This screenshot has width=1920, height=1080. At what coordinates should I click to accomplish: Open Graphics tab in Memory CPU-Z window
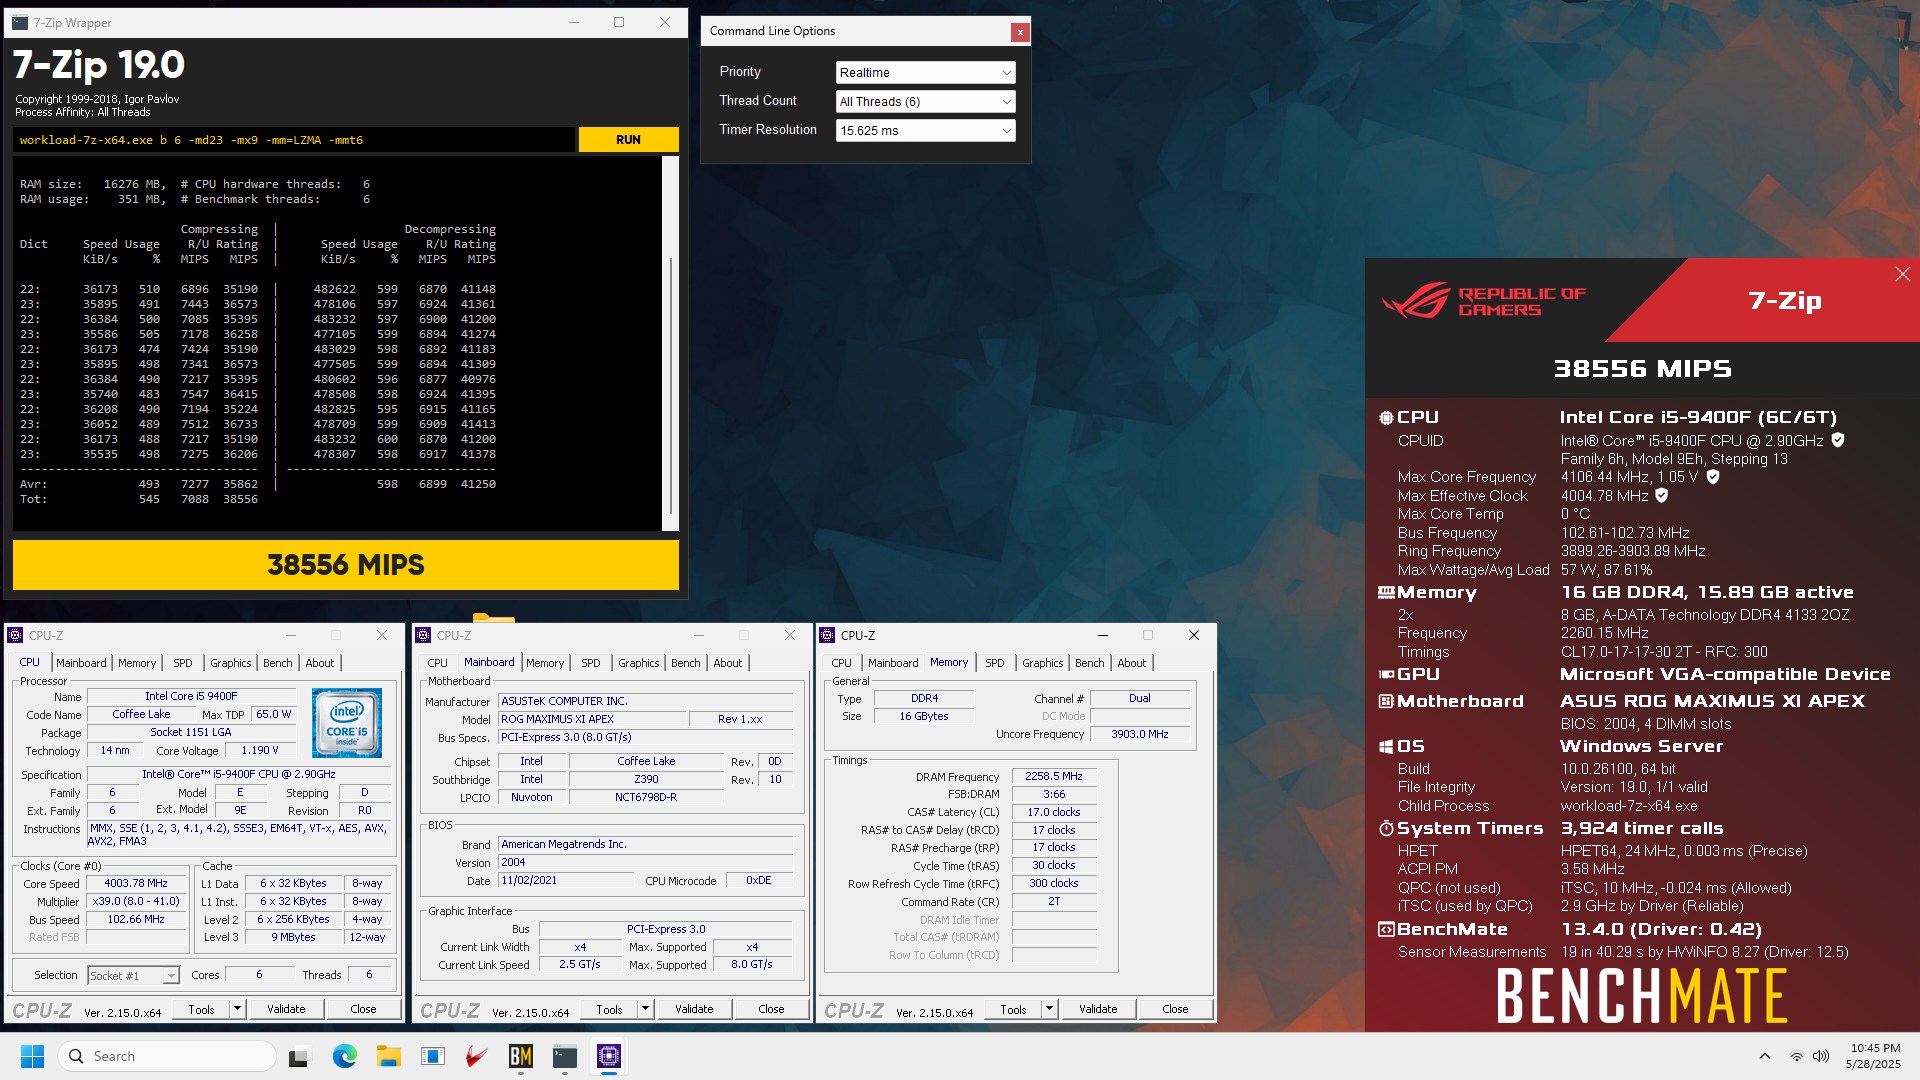[1043, 663]
